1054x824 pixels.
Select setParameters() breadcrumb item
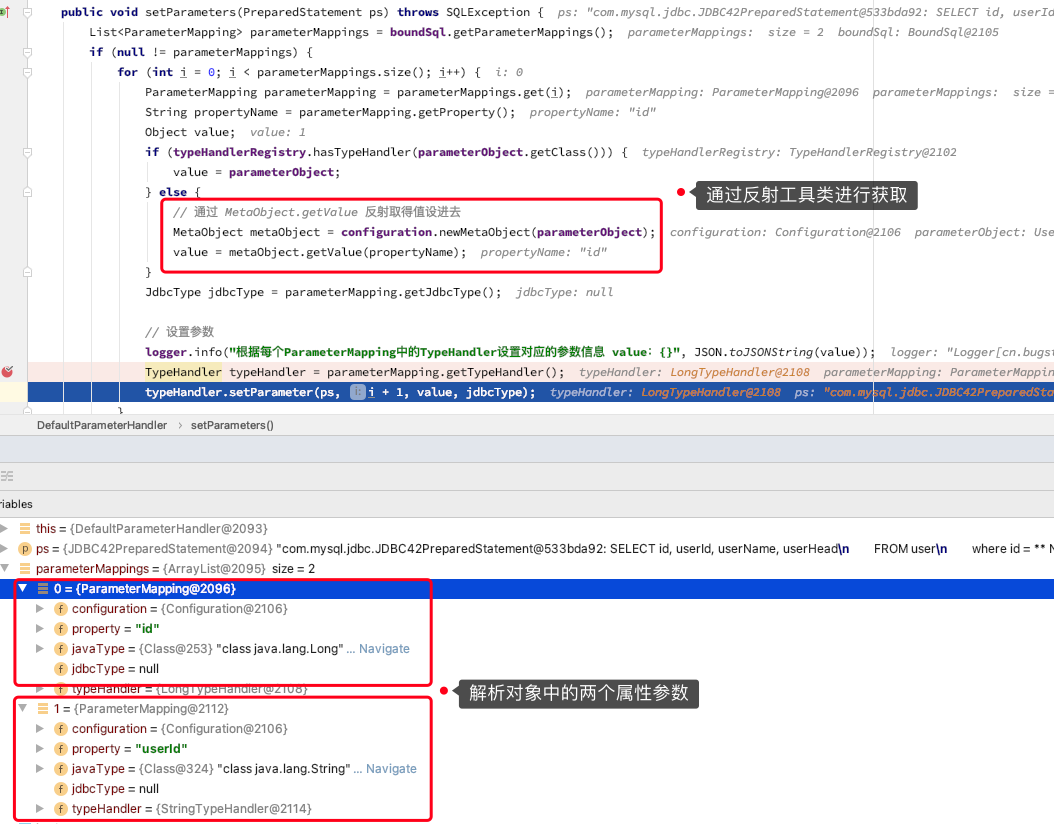[x=232, y=425]
